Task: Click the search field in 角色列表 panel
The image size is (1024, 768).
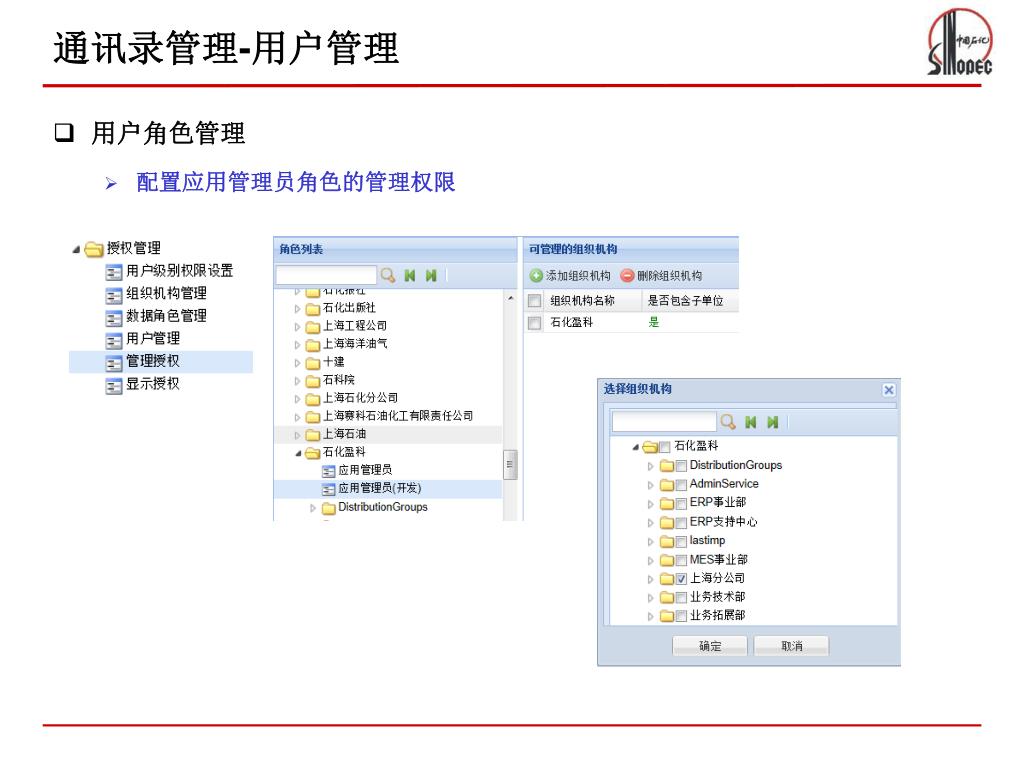Action: pyautogui.click(x=326, y=275)
